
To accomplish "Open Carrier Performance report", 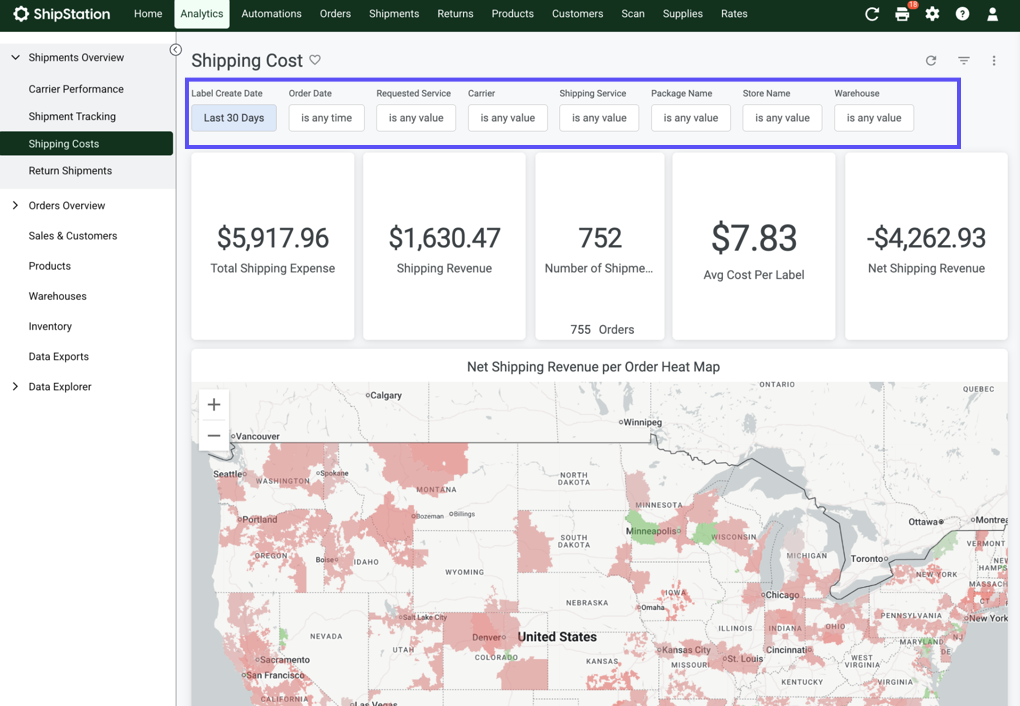I will point(76,89).
